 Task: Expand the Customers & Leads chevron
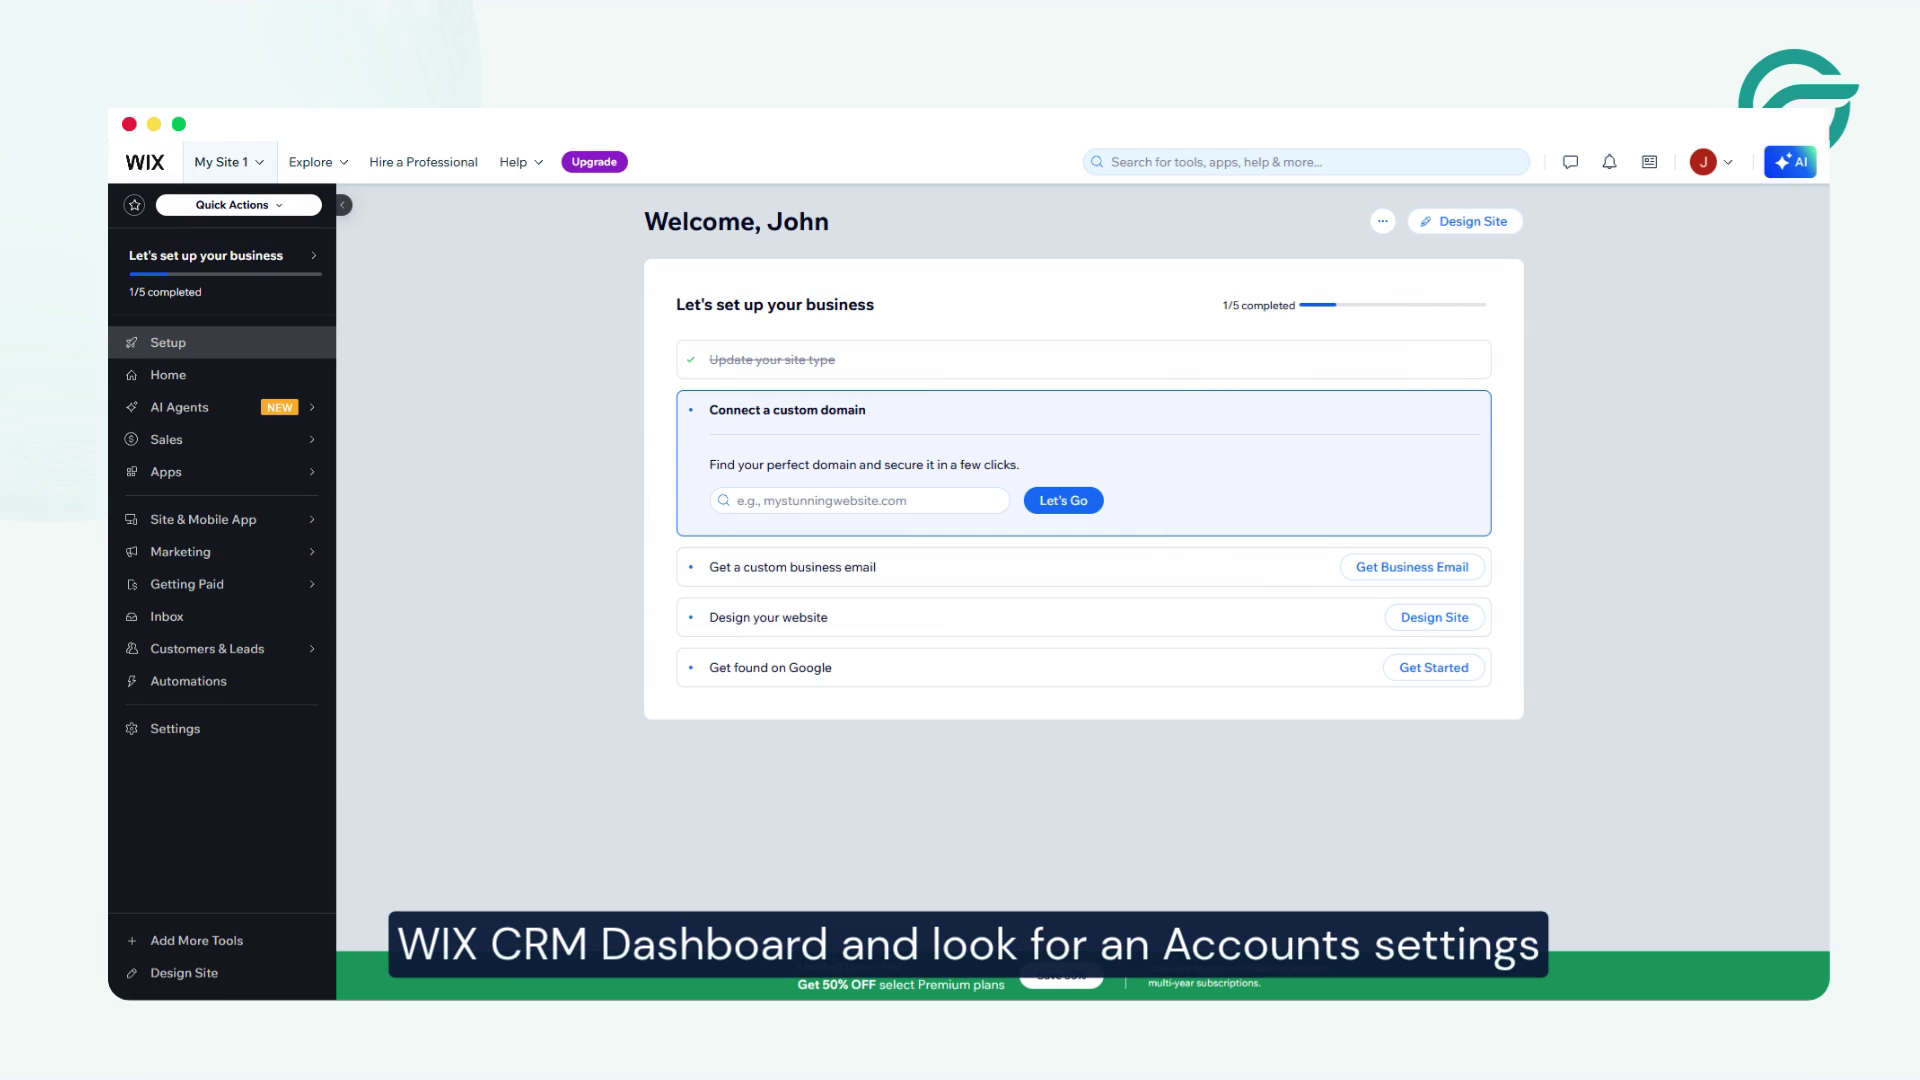click(312, 649)
